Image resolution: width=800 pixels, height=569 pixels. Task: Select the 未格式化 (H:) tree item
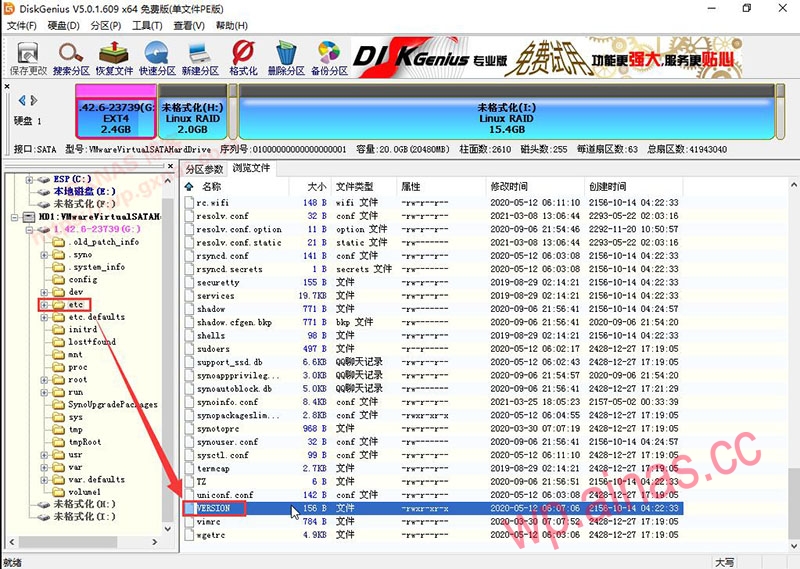coord(85,504)
